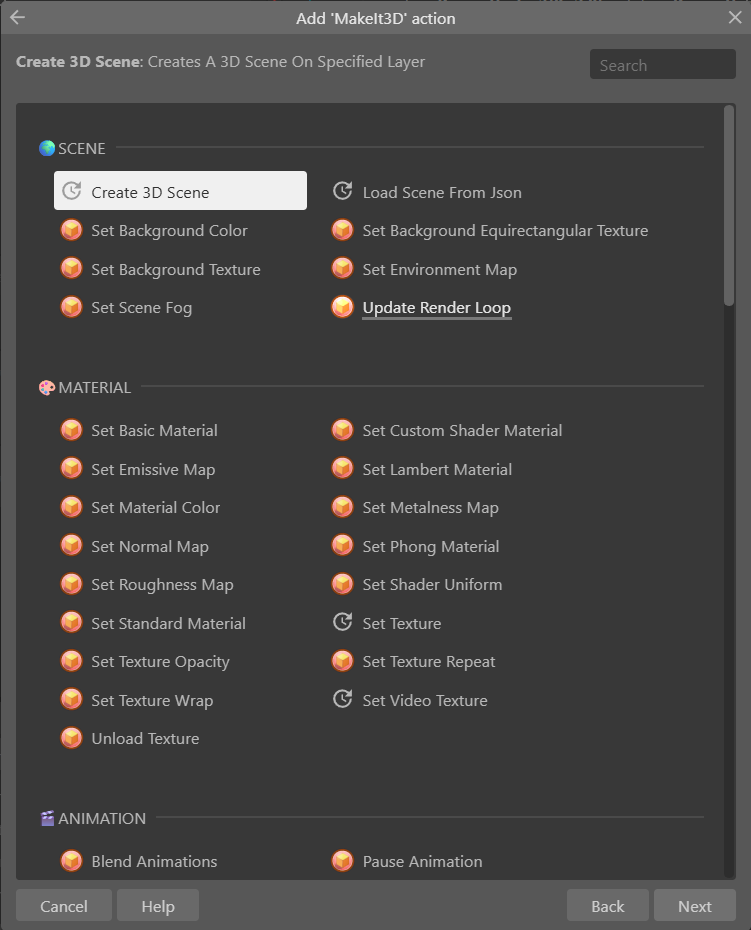Pick the Update Render Loop label

[437, 308]
